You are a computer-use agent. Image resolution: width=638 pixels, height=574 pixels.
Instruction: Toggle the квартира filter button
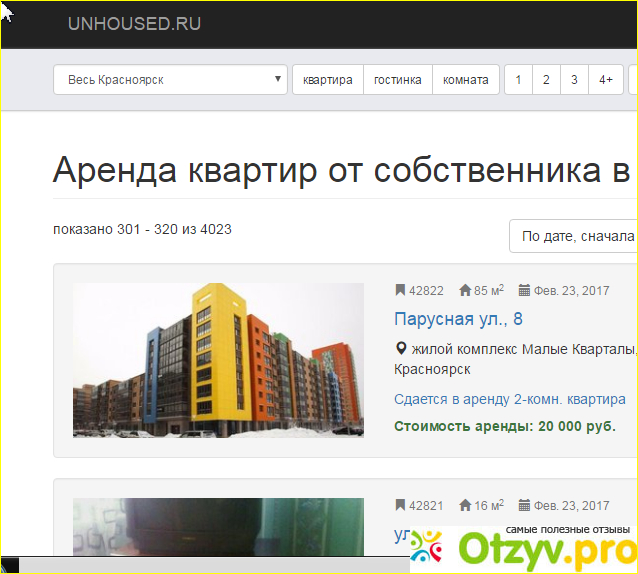tap(327, 80)
